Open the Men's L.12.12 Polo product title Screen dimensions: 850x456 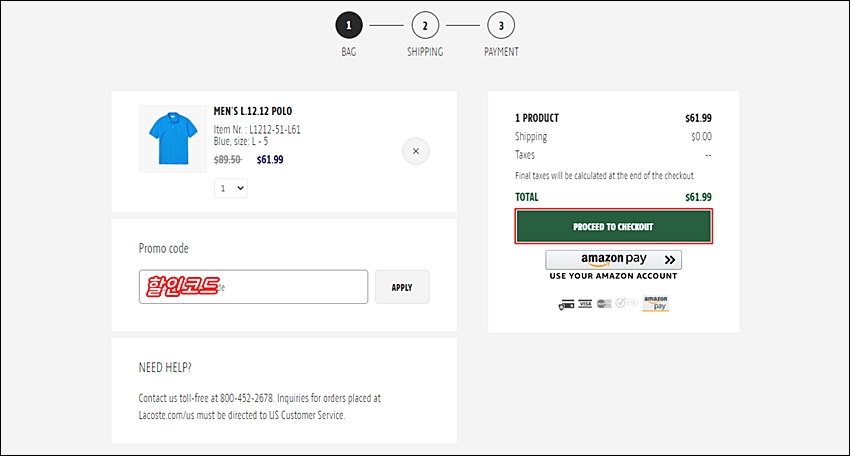pos(253,111)
